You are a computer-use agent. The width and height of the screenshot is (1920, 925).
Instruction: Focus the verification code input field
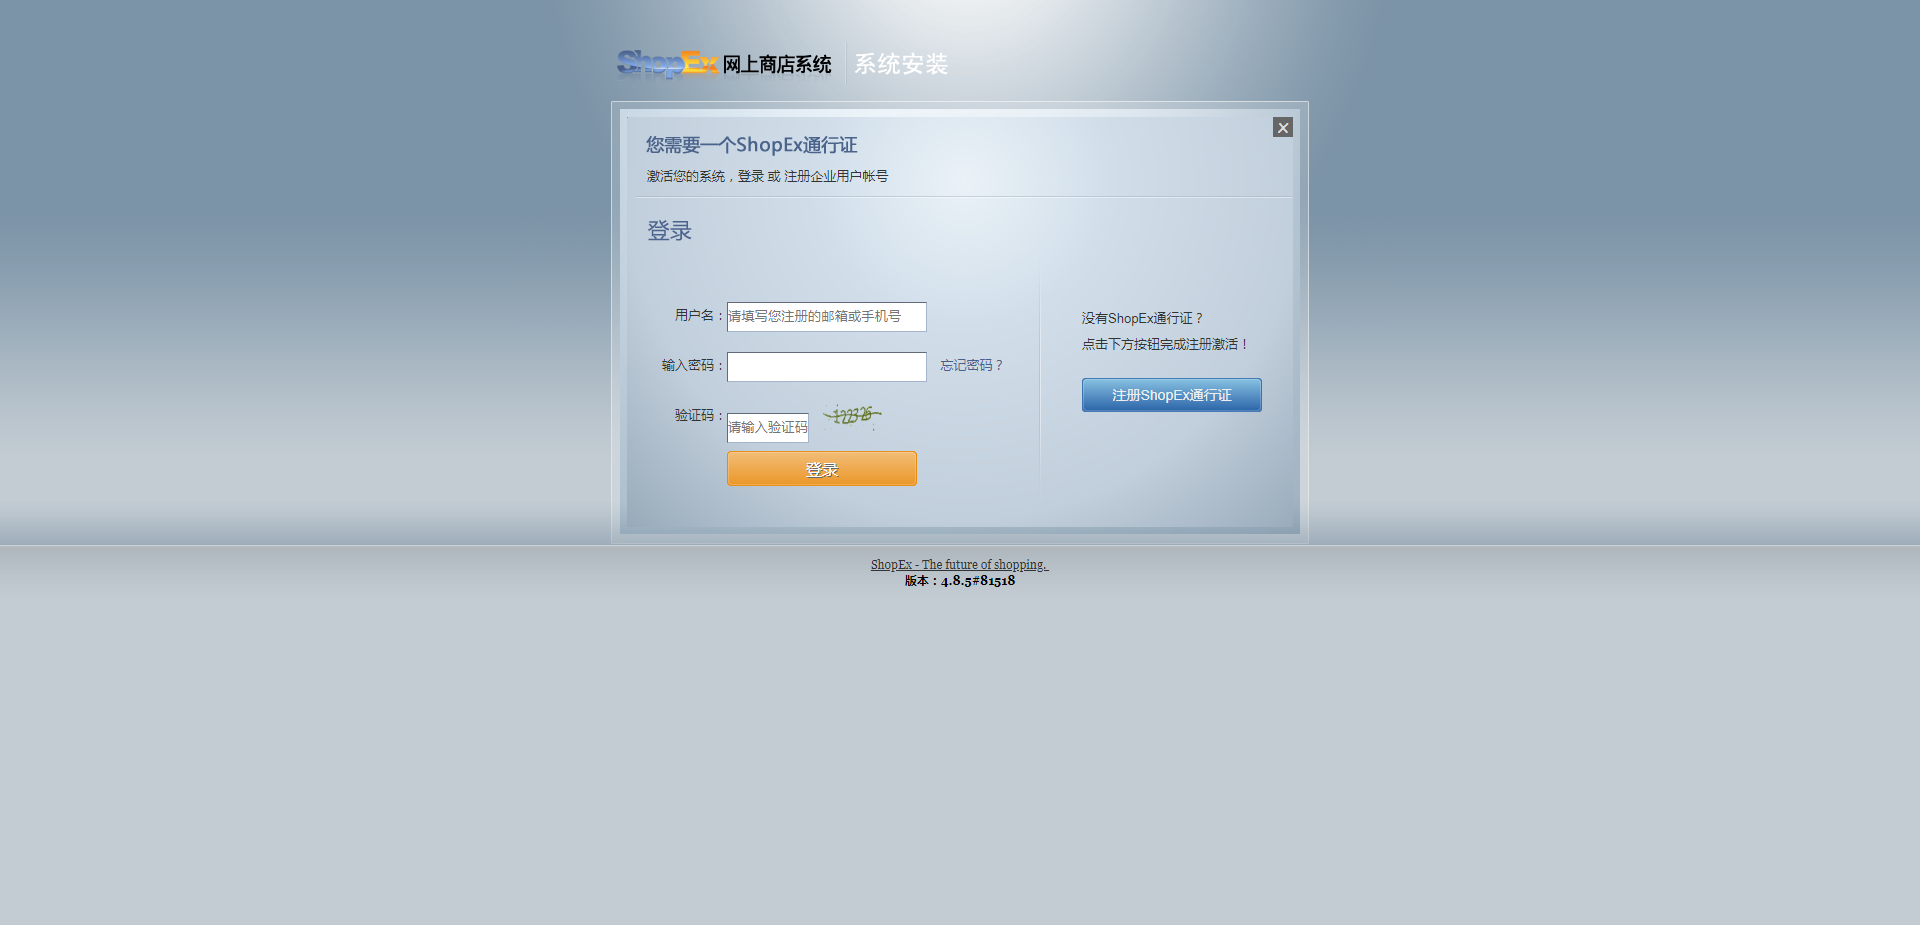pos(768,427)
